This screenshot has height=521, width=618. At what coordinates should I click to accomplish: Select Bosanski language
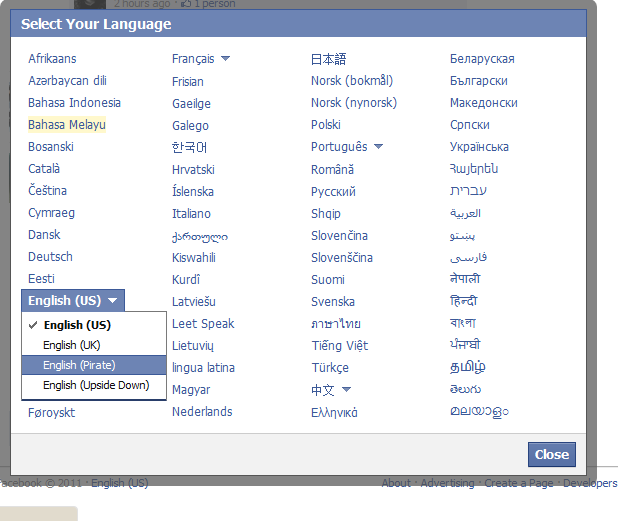coord(50,147)
